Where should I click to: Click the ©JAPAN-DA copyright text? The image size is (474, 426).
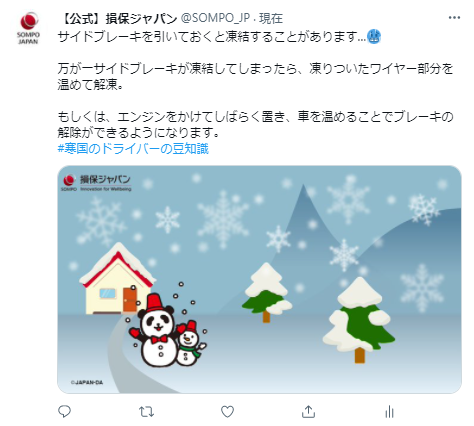87,382
